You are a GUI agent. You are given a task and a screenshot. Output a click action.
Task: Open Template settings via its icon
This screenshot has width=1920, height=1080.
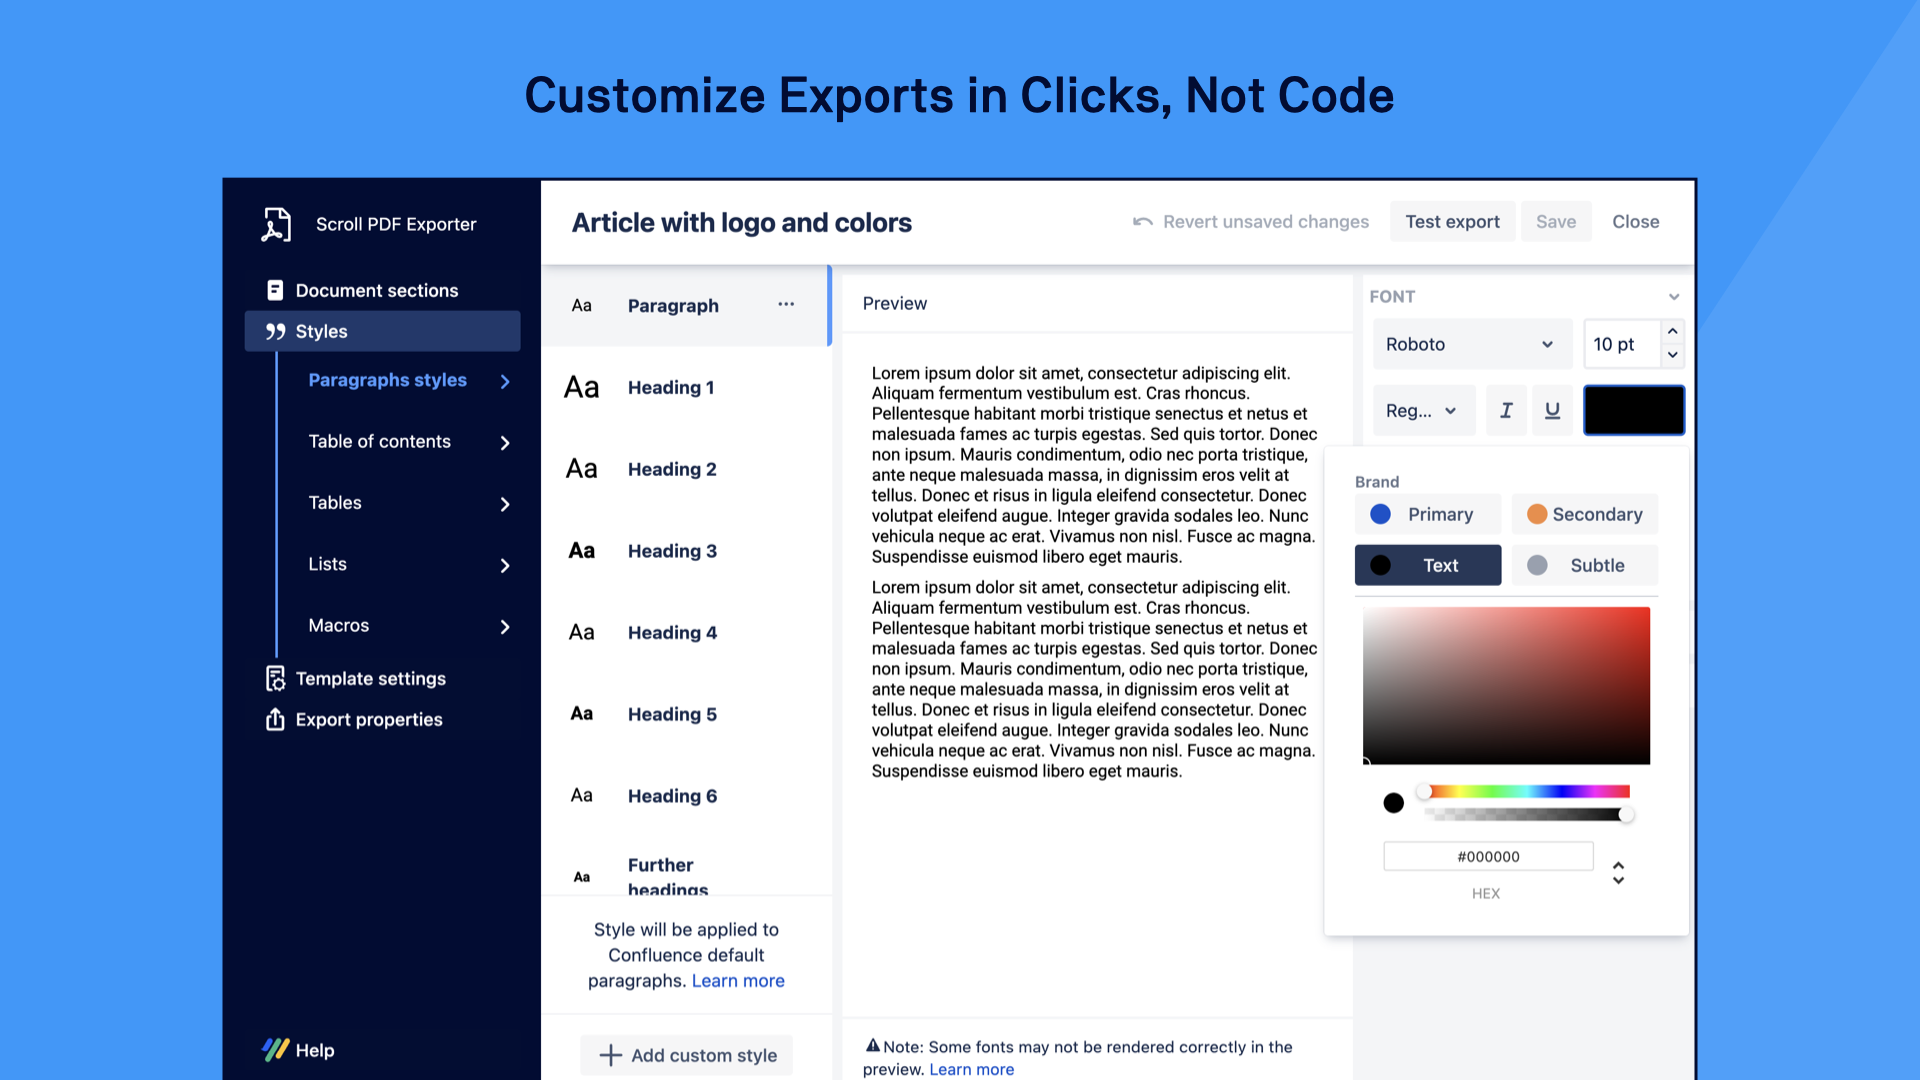[x=275, y=678]
